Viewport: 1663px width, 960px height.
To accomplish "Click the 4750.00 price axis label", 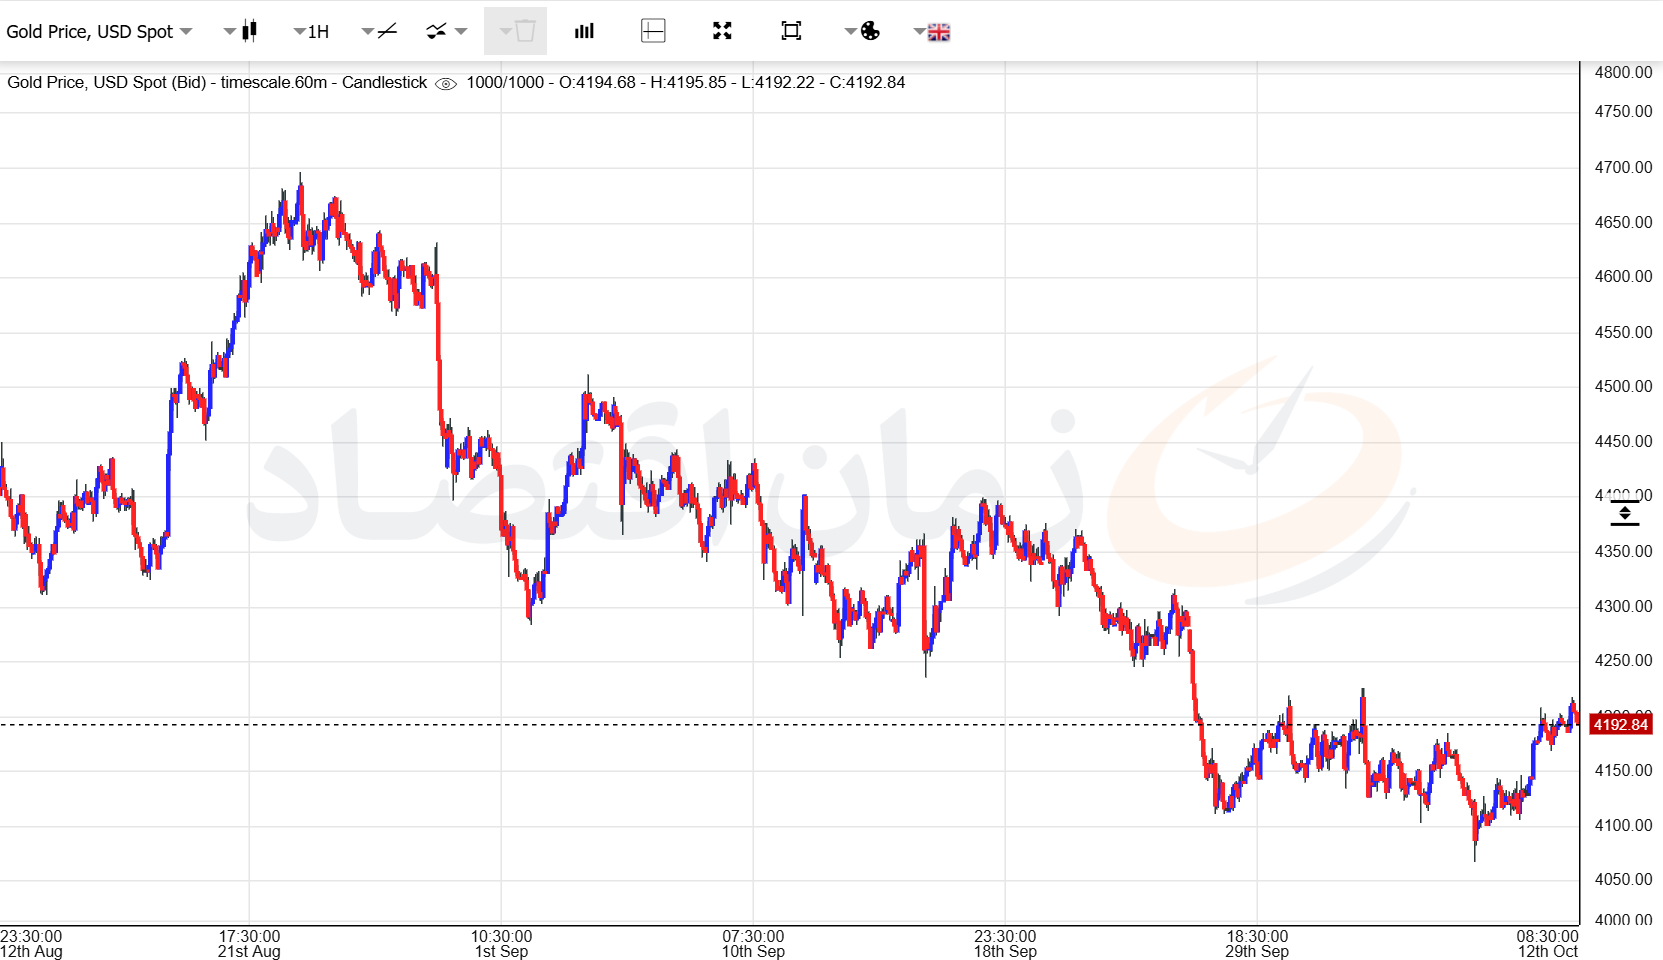I will pos(1623,112).
